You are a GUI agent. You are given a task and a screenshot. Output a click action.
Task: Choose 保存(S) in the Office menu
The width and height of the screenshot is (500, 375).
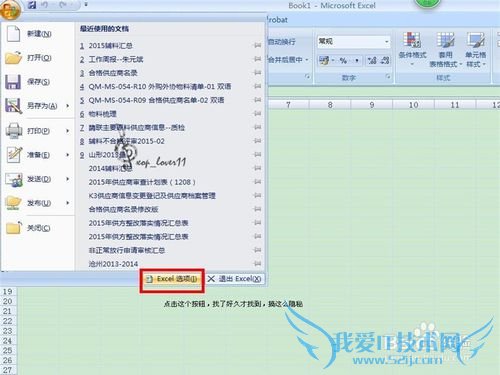click(38, 82)
